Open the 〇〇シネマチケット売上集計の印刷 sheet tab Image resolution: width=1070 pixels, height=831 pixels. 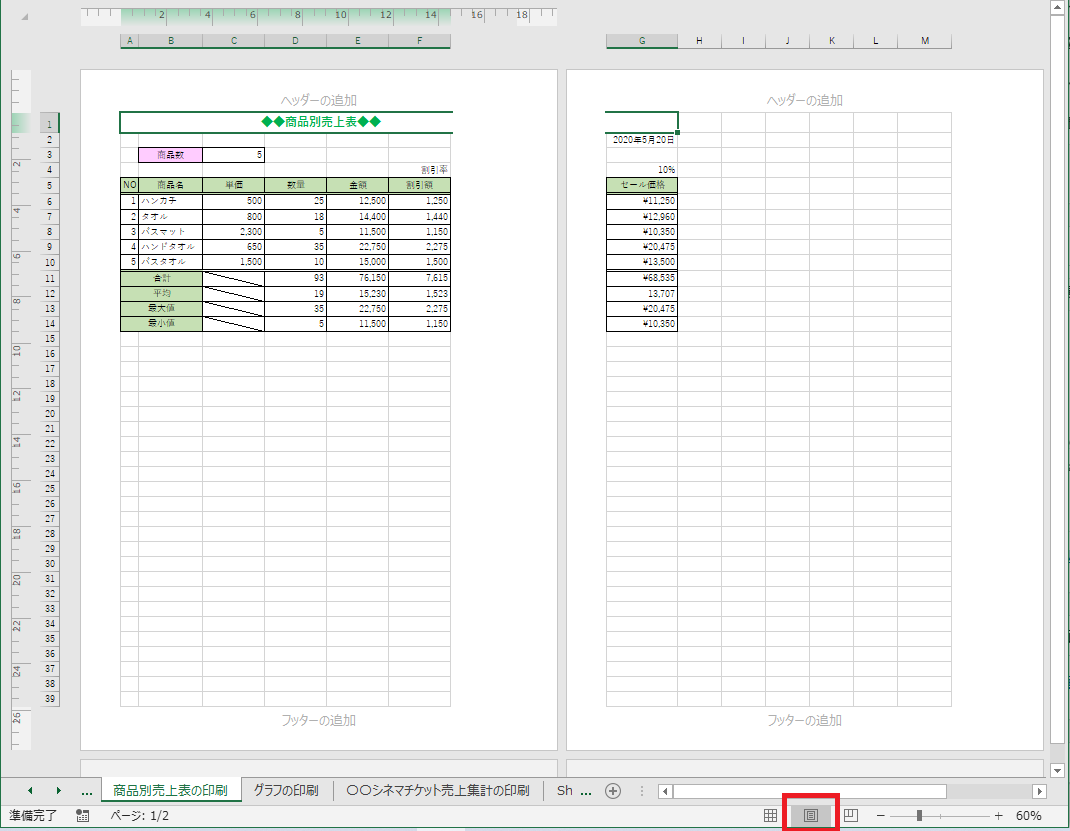coord(437,791)
